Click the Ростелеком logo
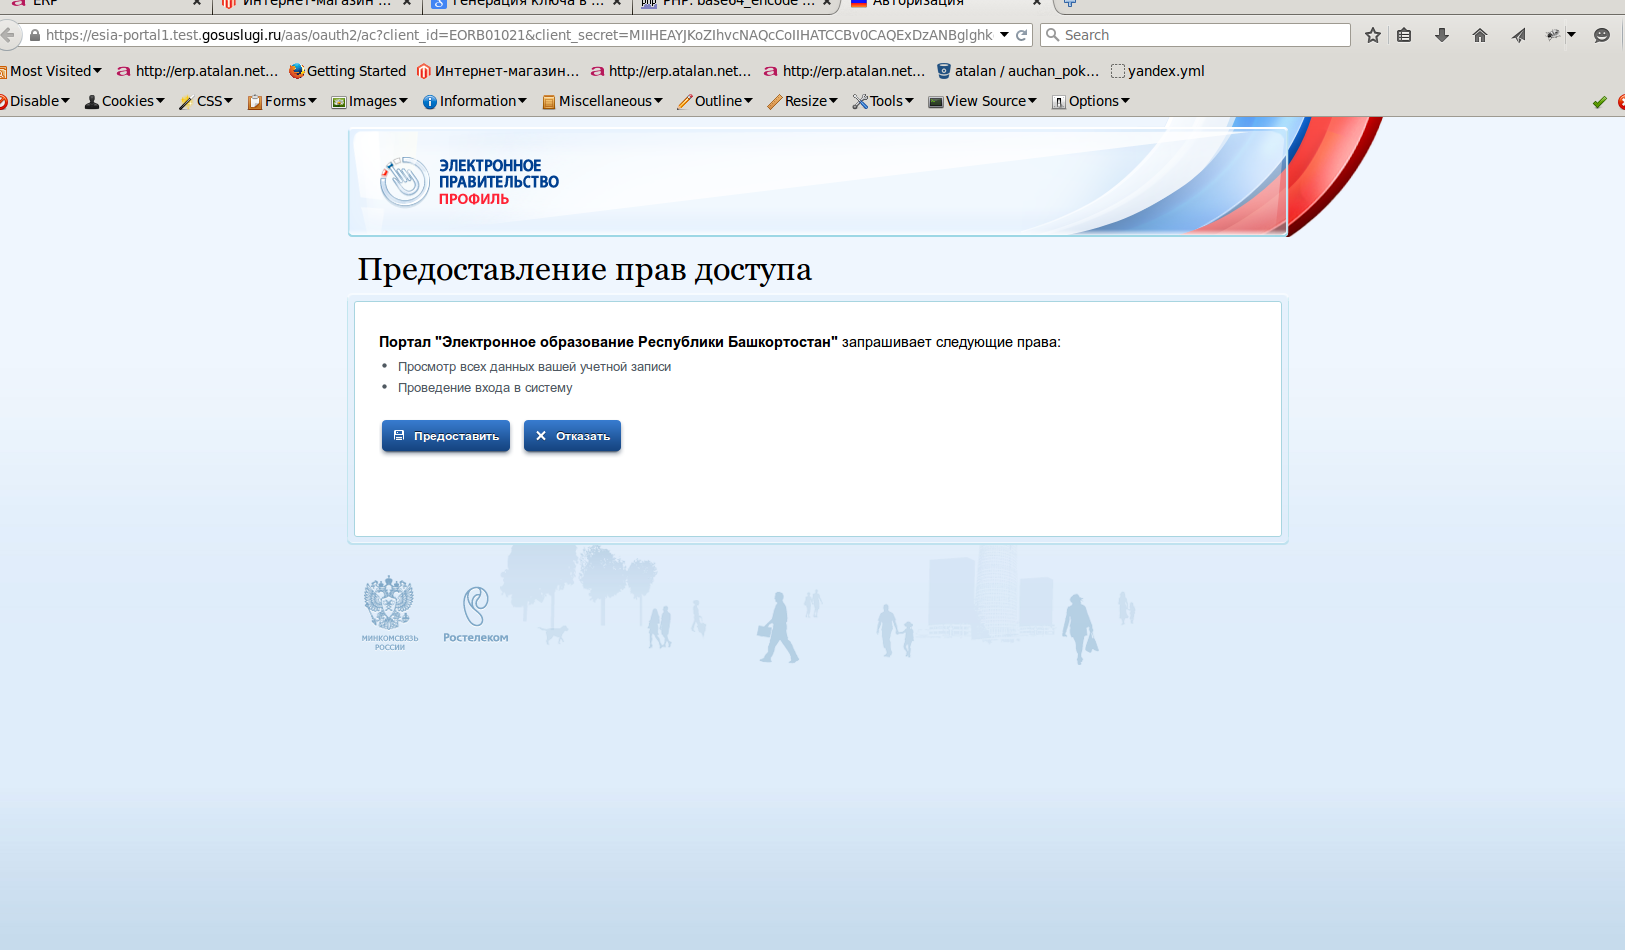This screenshot has width=1625, height=950. point(476,615)
